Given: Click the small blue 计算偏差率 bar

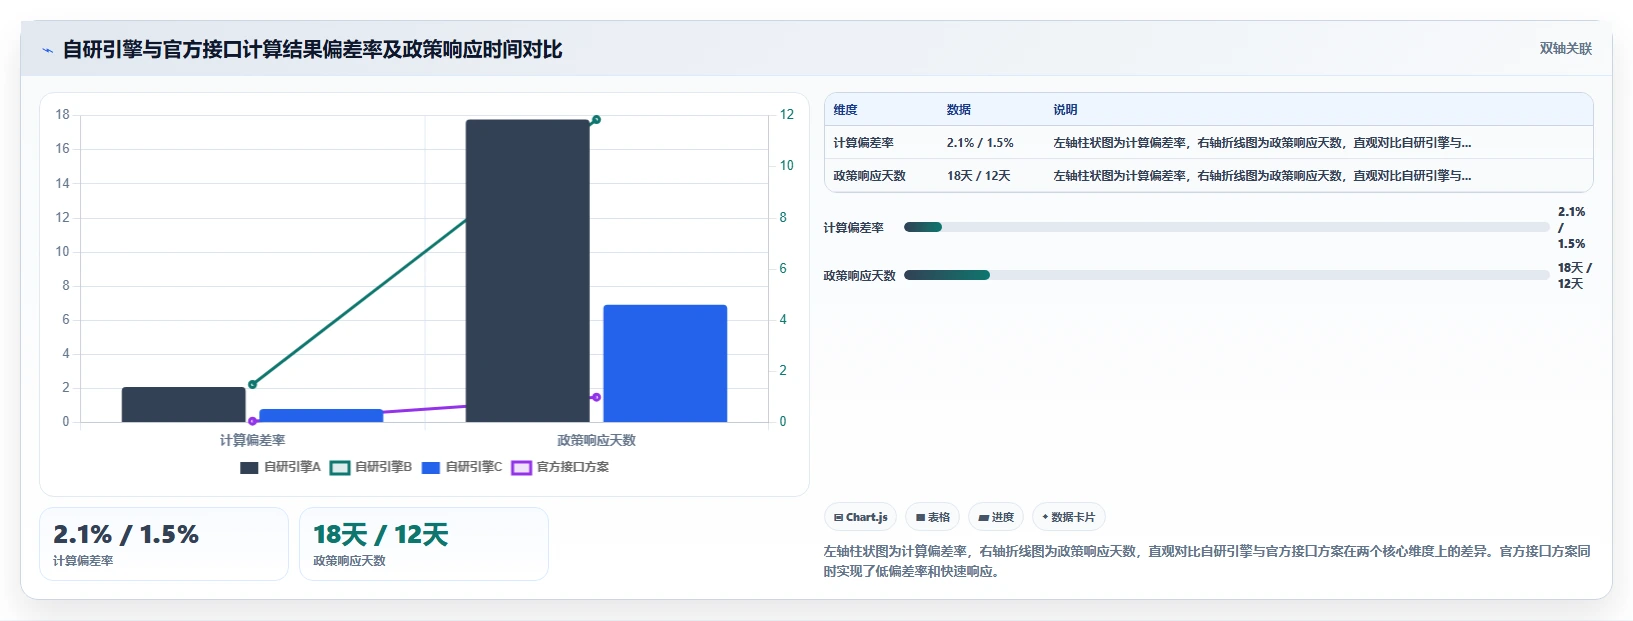Looking at the screenshot, I should pos(321,415).
